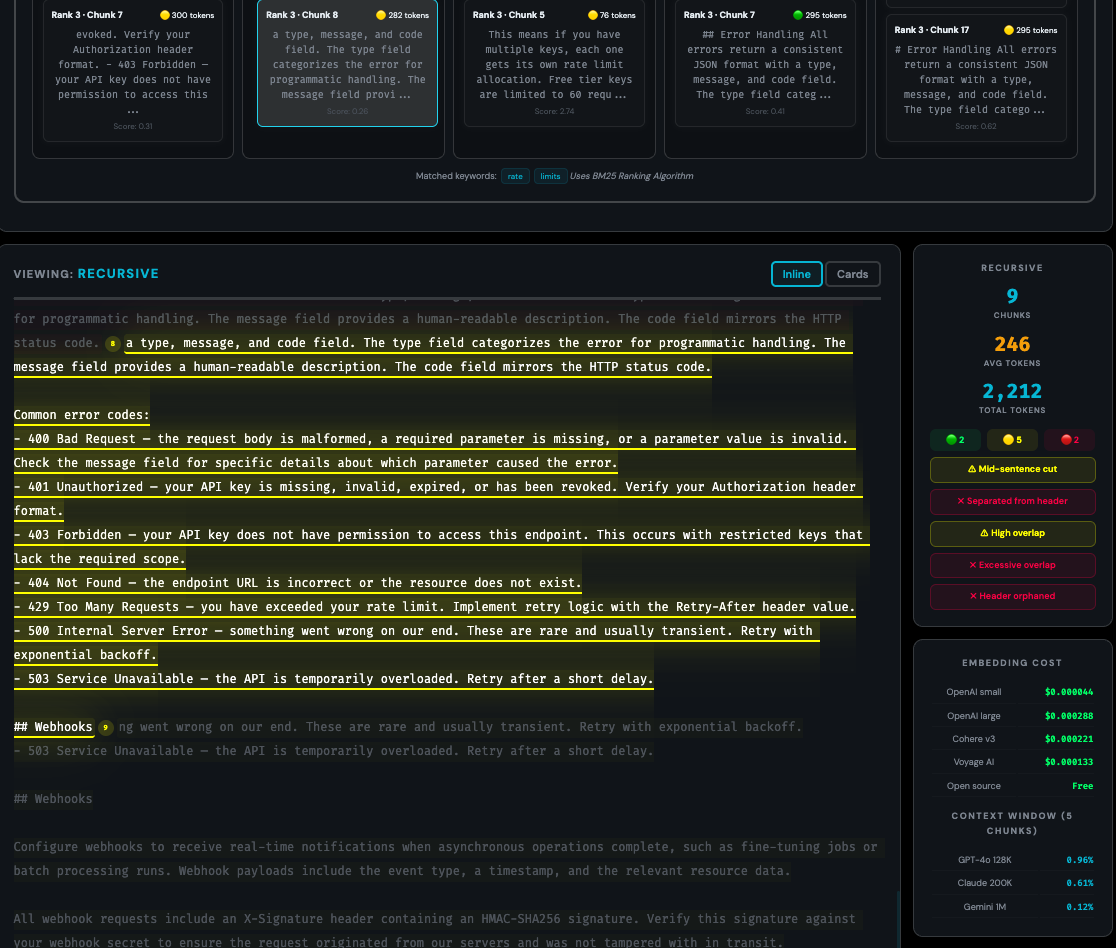
Task: Click the '404 Not Found' line
Action: pos(298,583)
